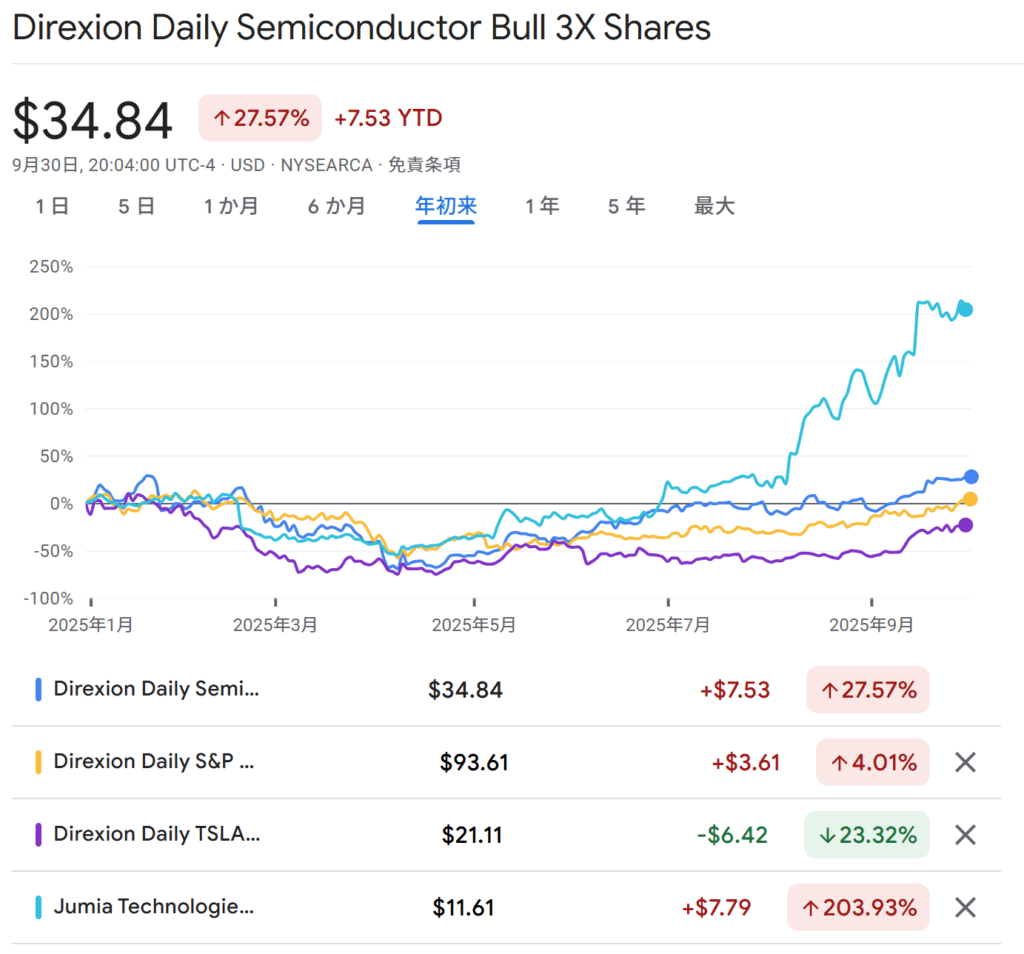Click the blue Semiconductor line endpoint dot
This screenshot has height=954, width=1024.
coord(971,477)
